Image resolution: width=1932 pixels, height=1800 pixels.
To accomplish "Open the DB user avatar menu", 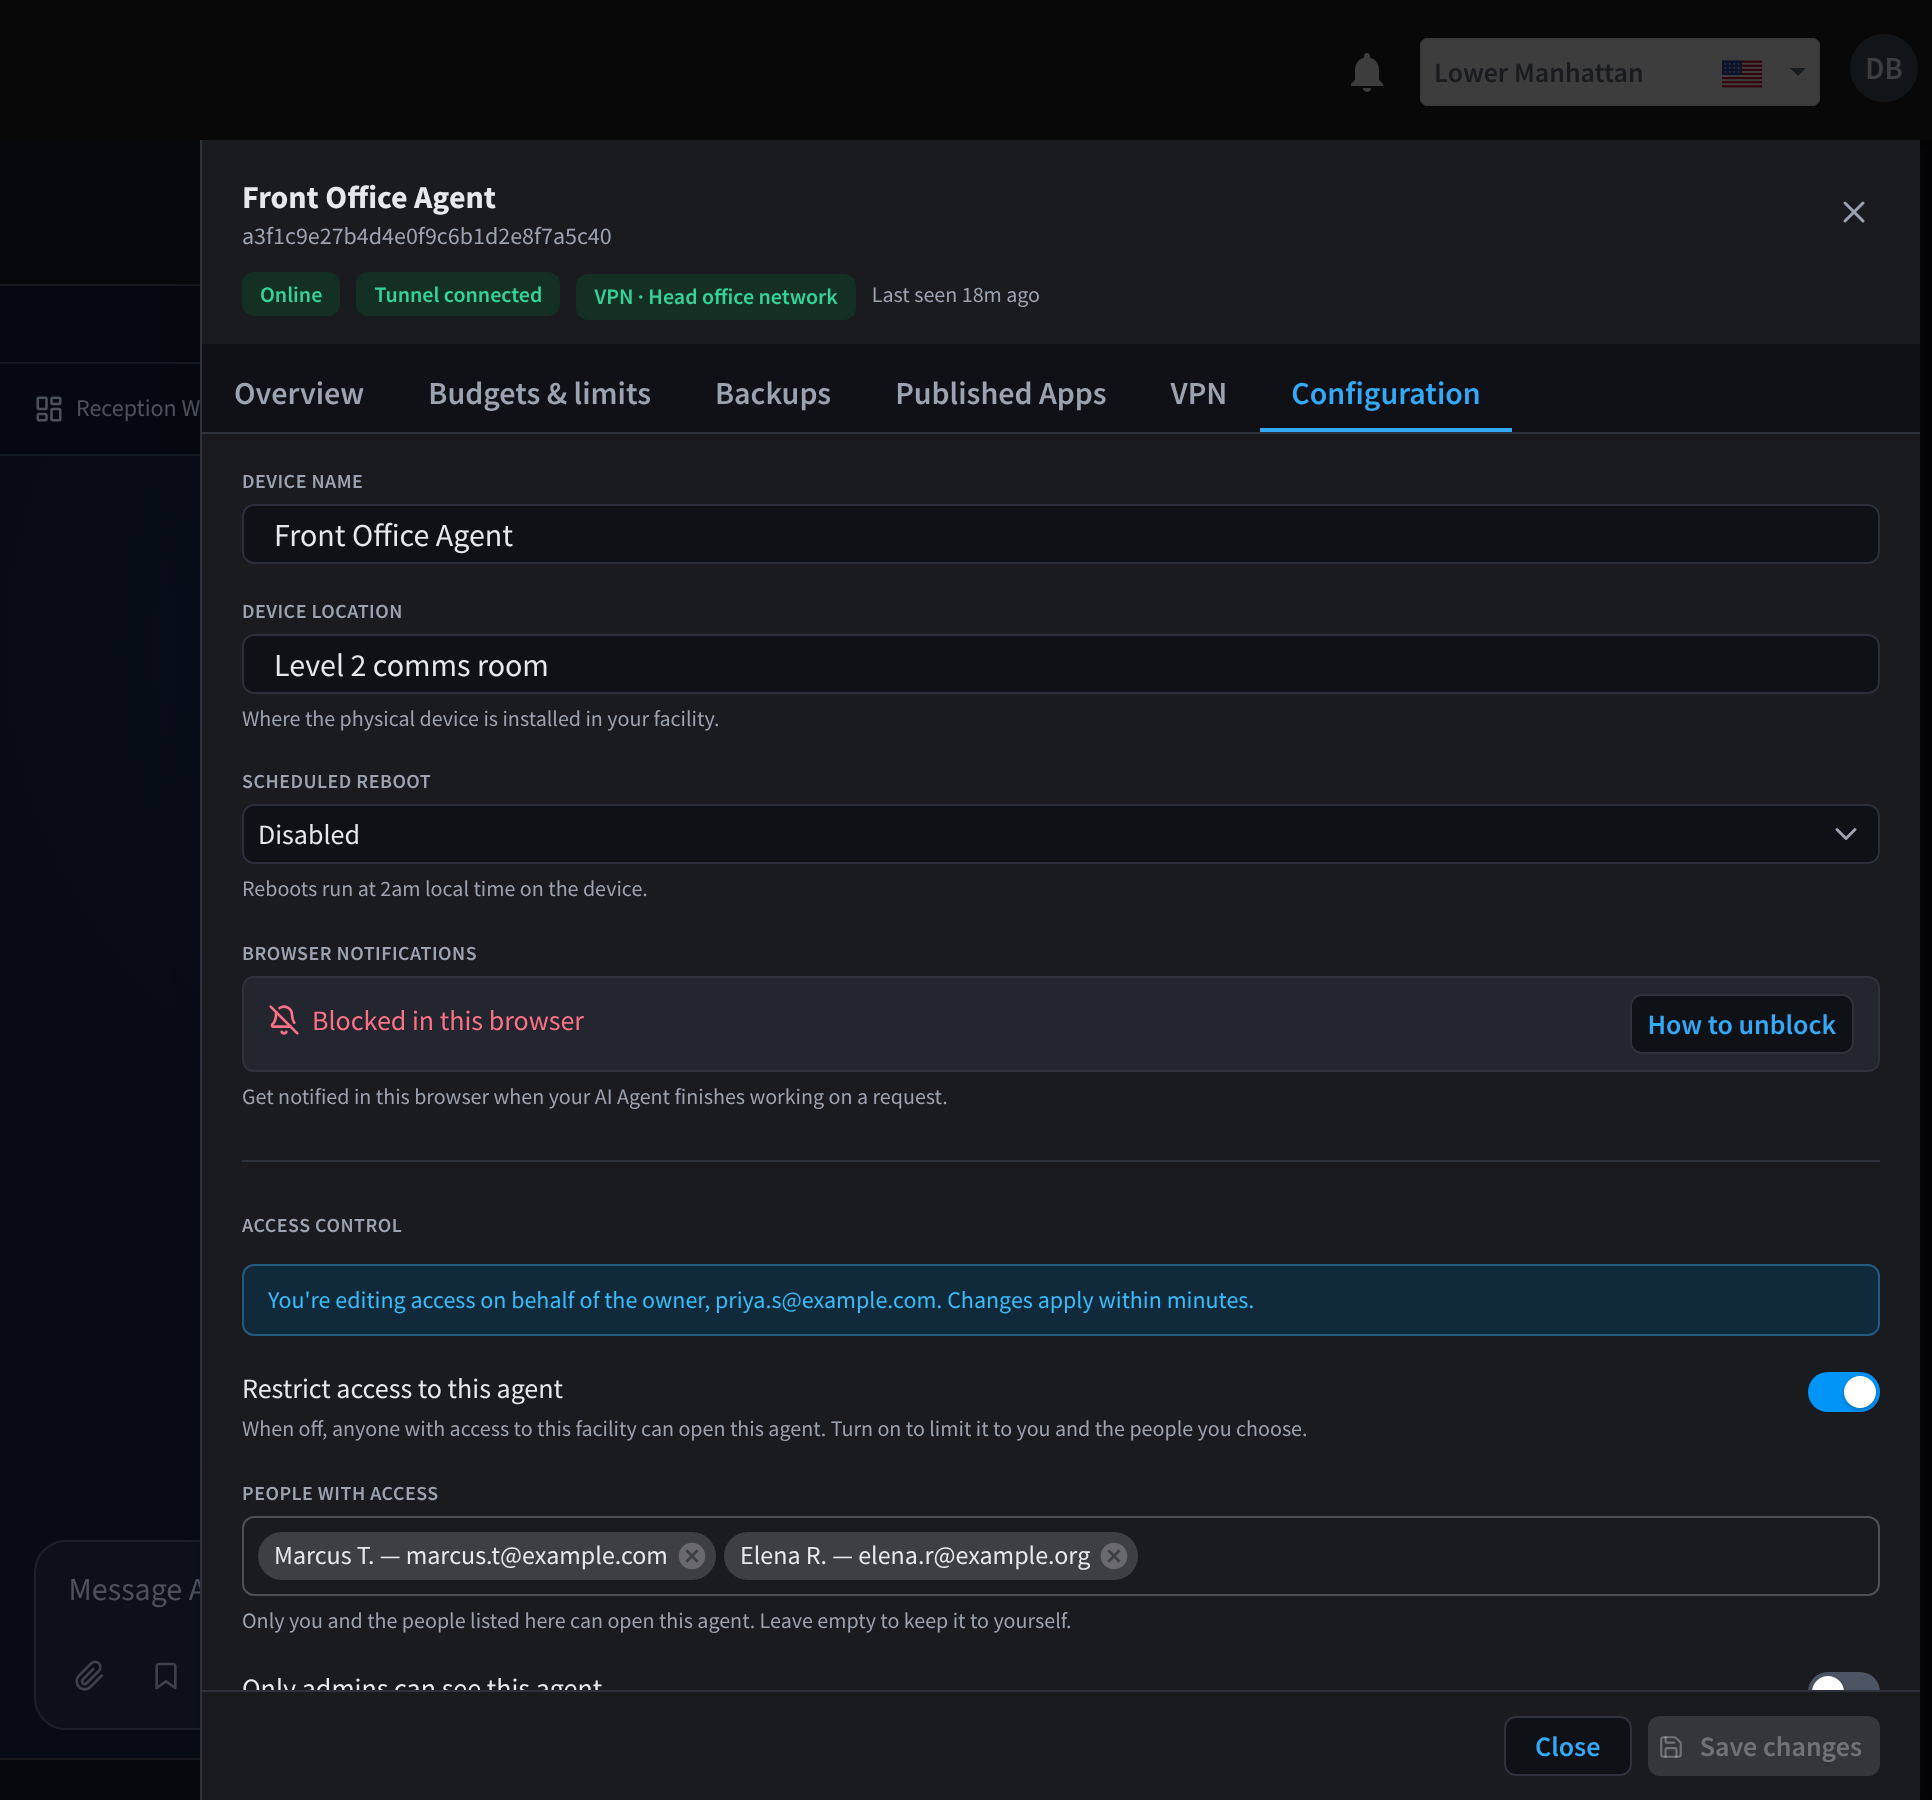I will coord(1883,69).
